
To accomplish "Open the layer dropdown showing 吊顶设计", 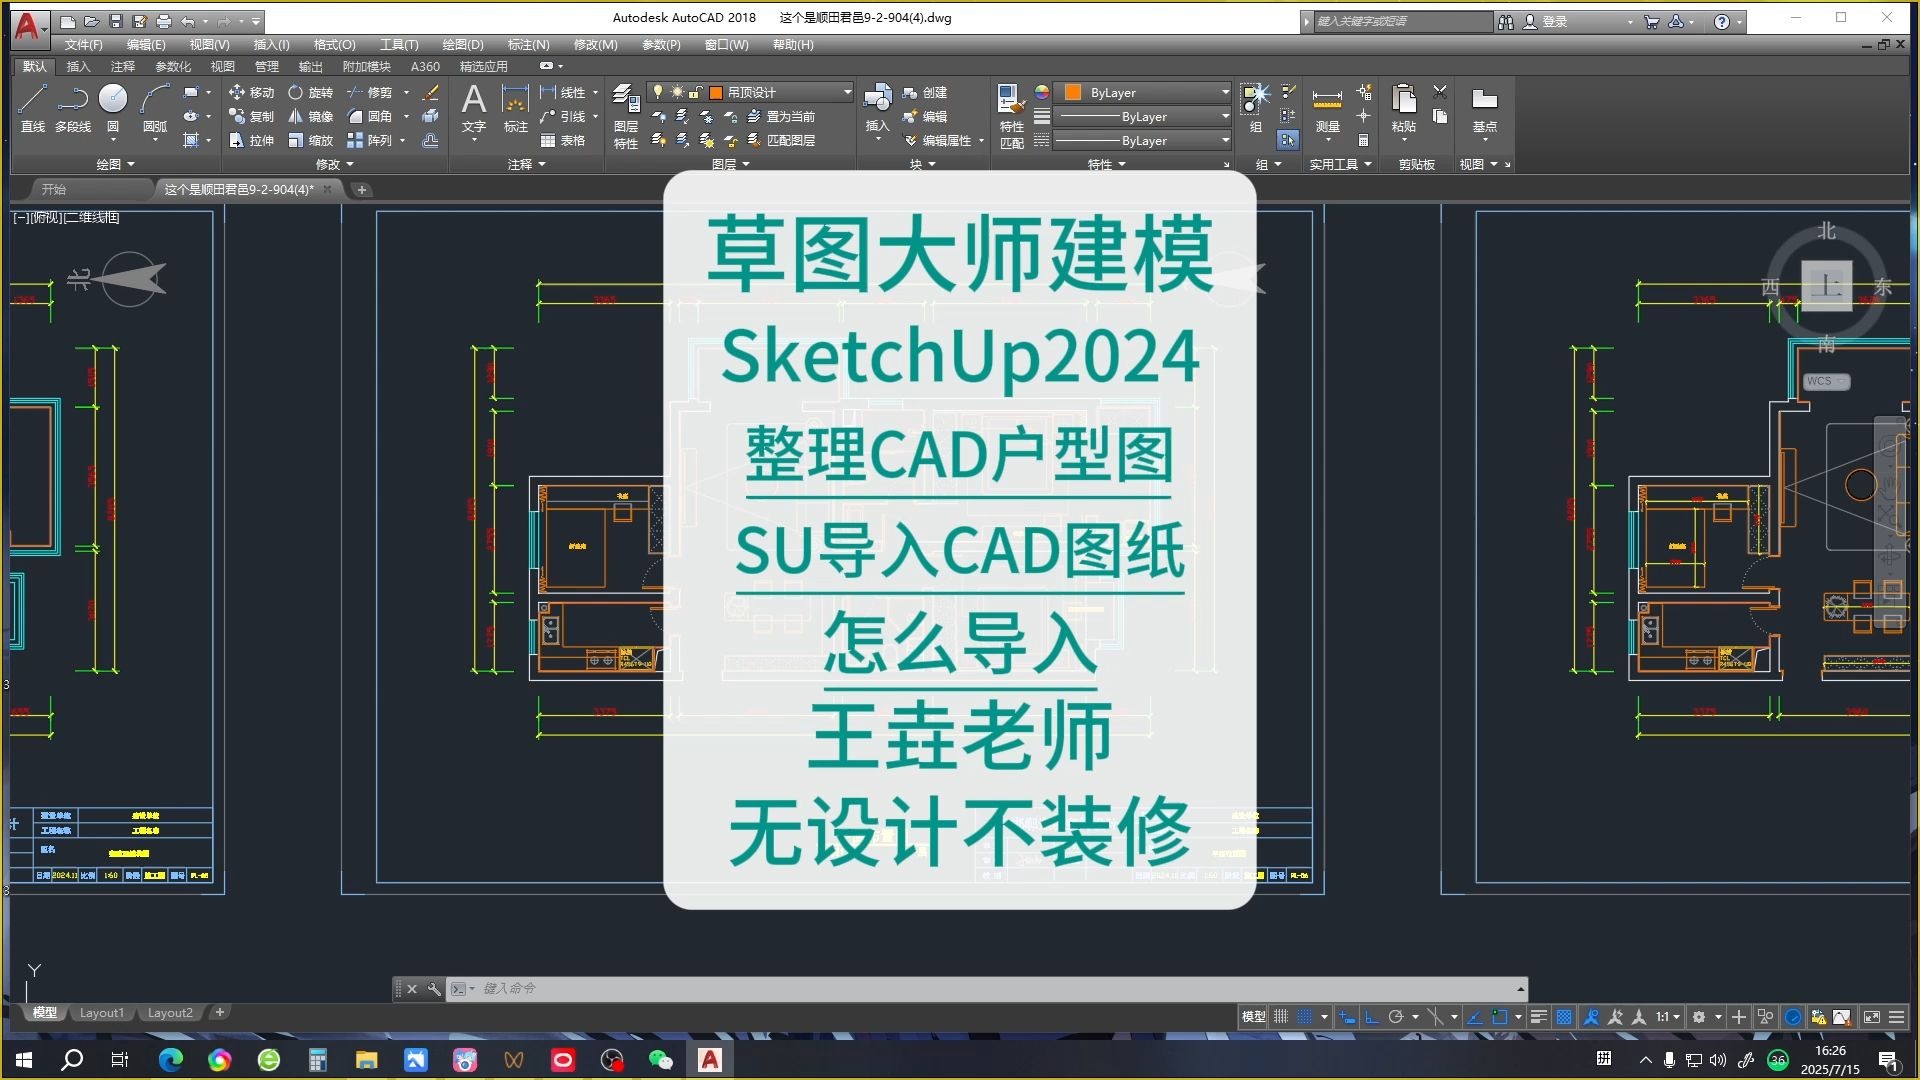I will [846, 92].
